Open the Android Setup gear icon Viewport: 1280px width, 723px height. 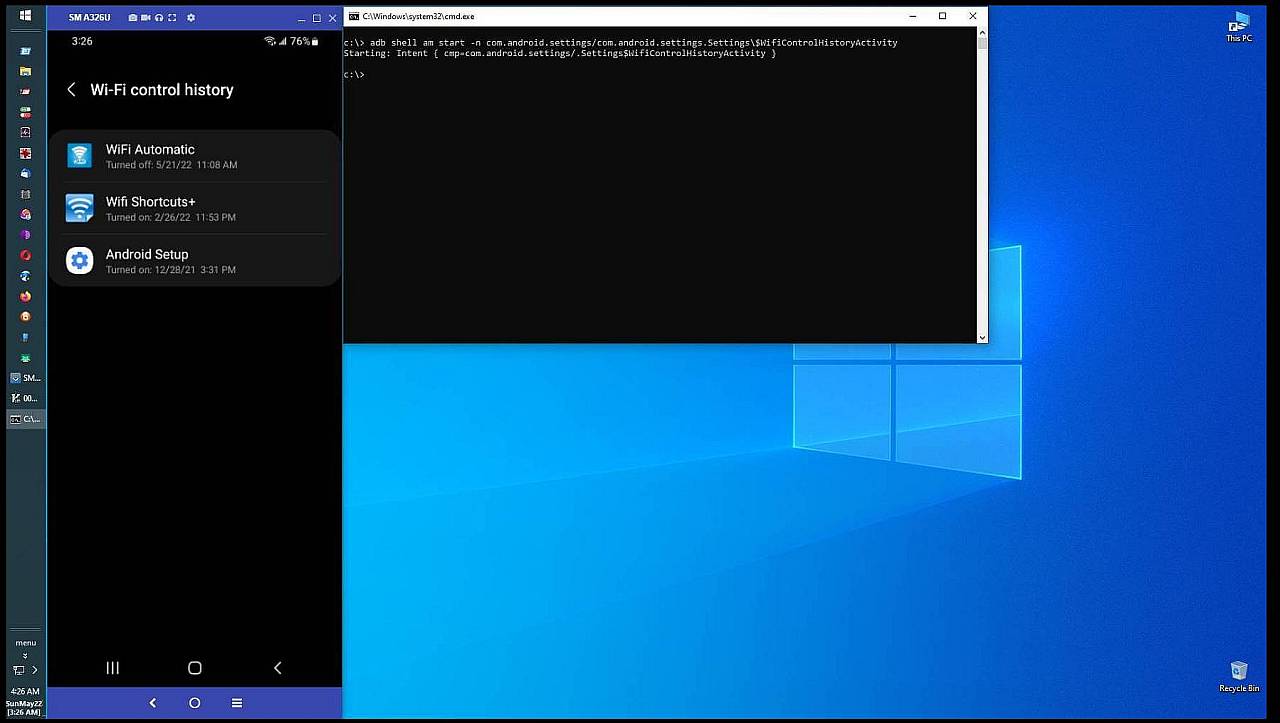pyautogui.click(x=80, y=260)
